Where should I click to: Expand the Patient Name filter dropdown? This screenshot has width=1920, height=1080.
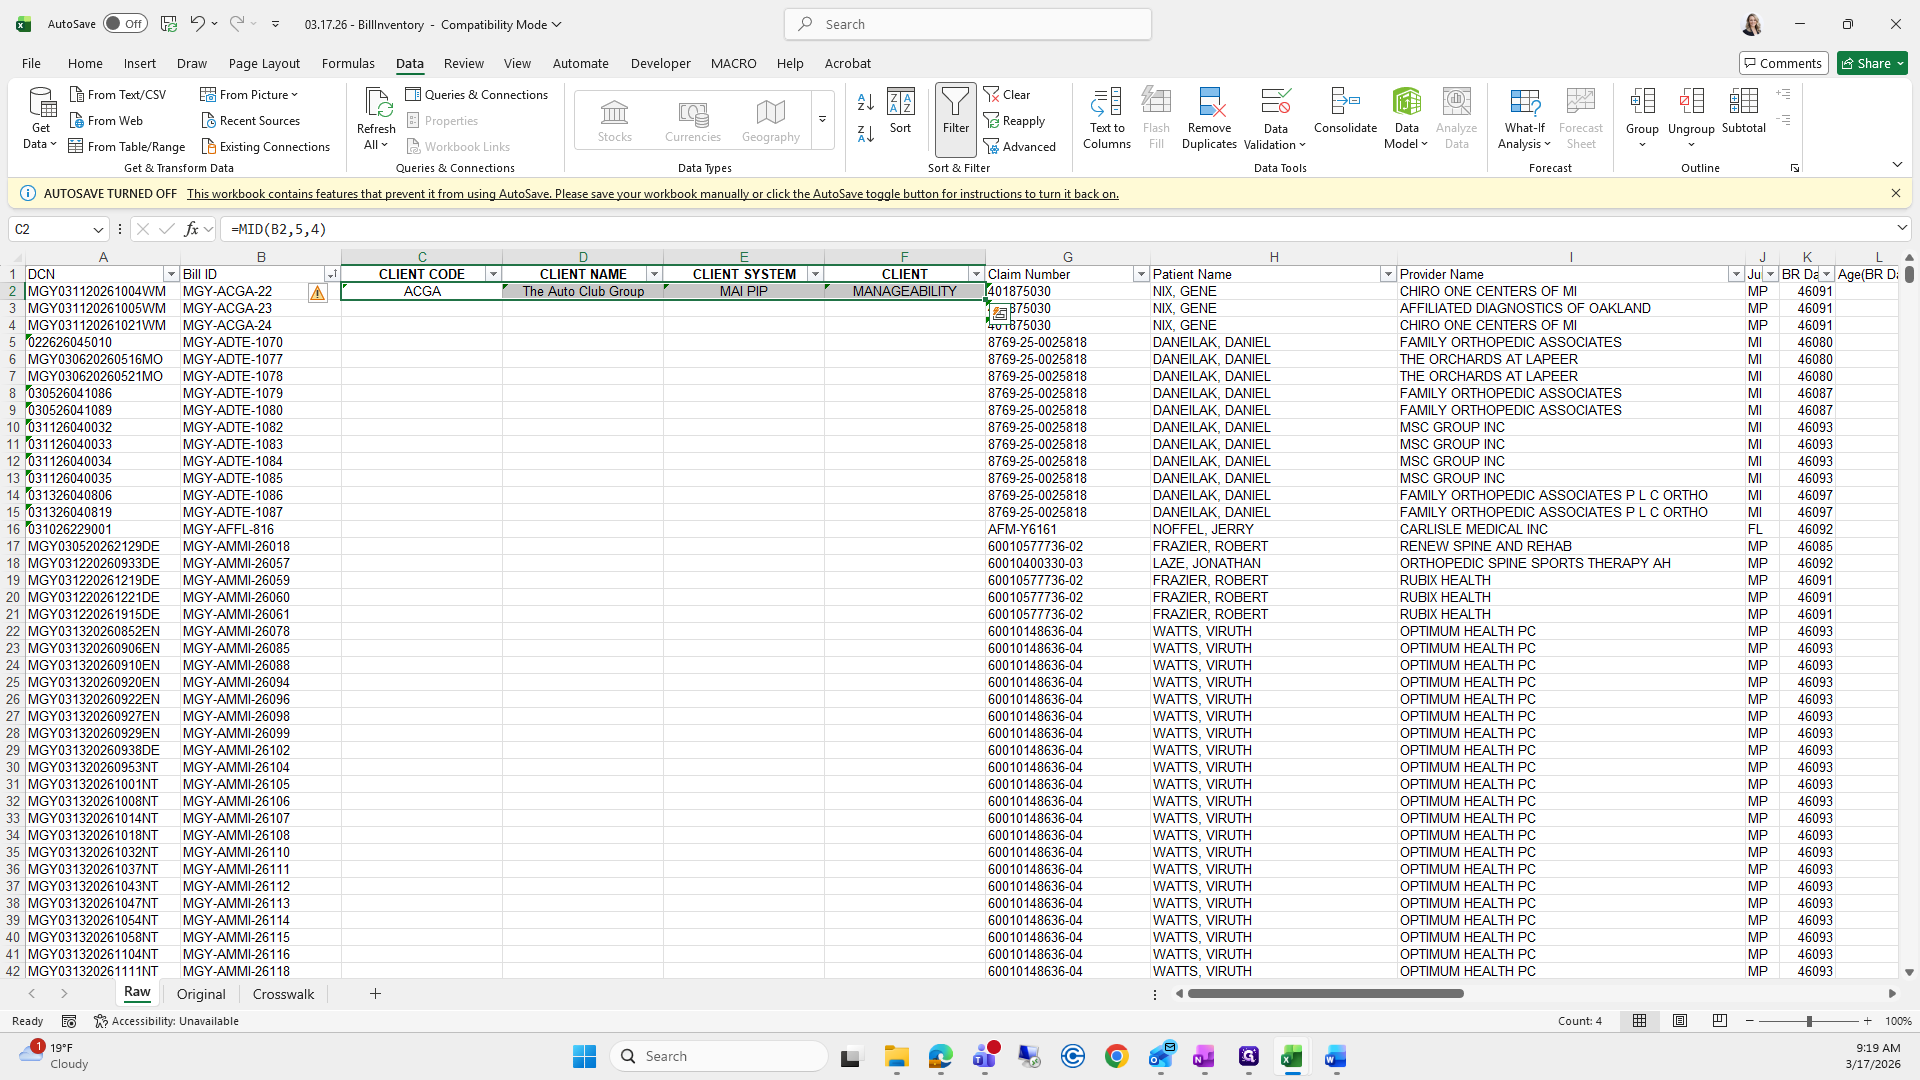point(1387,274)
